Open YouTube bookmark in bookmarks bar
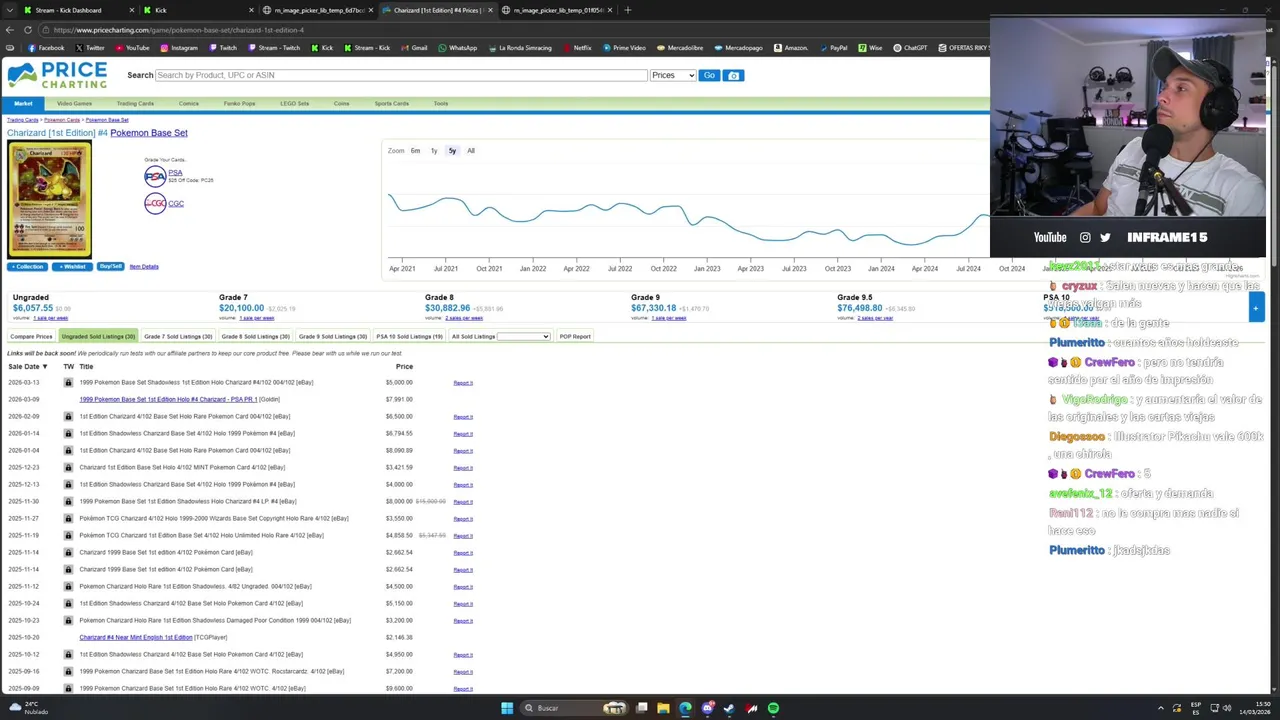 point(133,48)
